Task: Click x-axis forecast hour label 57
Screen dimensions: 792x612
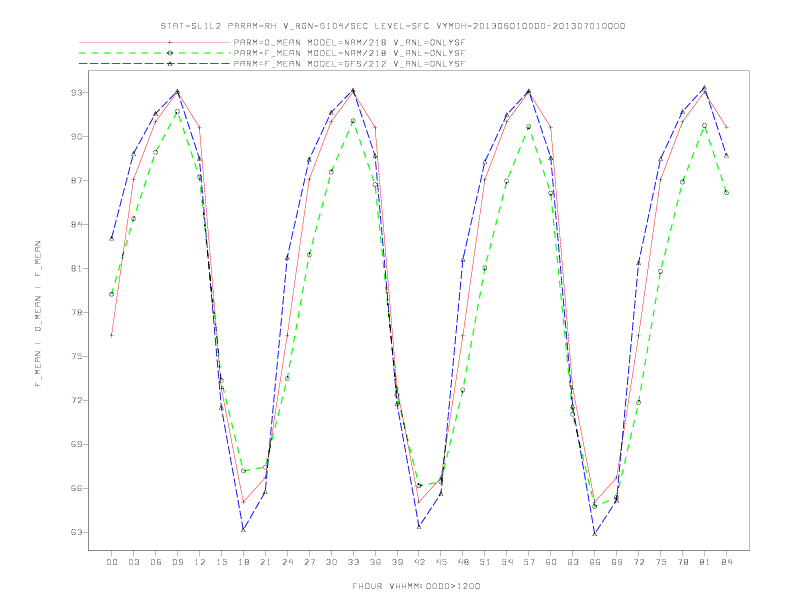Action: point(529,562)
